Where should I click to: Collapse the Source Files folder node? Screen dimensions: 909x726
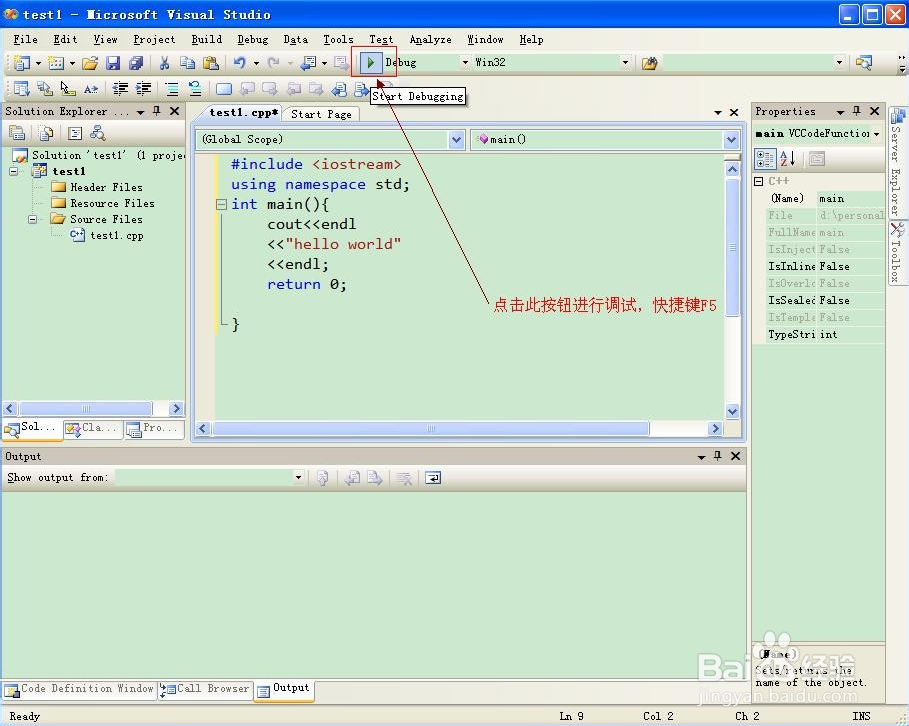point(33,219)
